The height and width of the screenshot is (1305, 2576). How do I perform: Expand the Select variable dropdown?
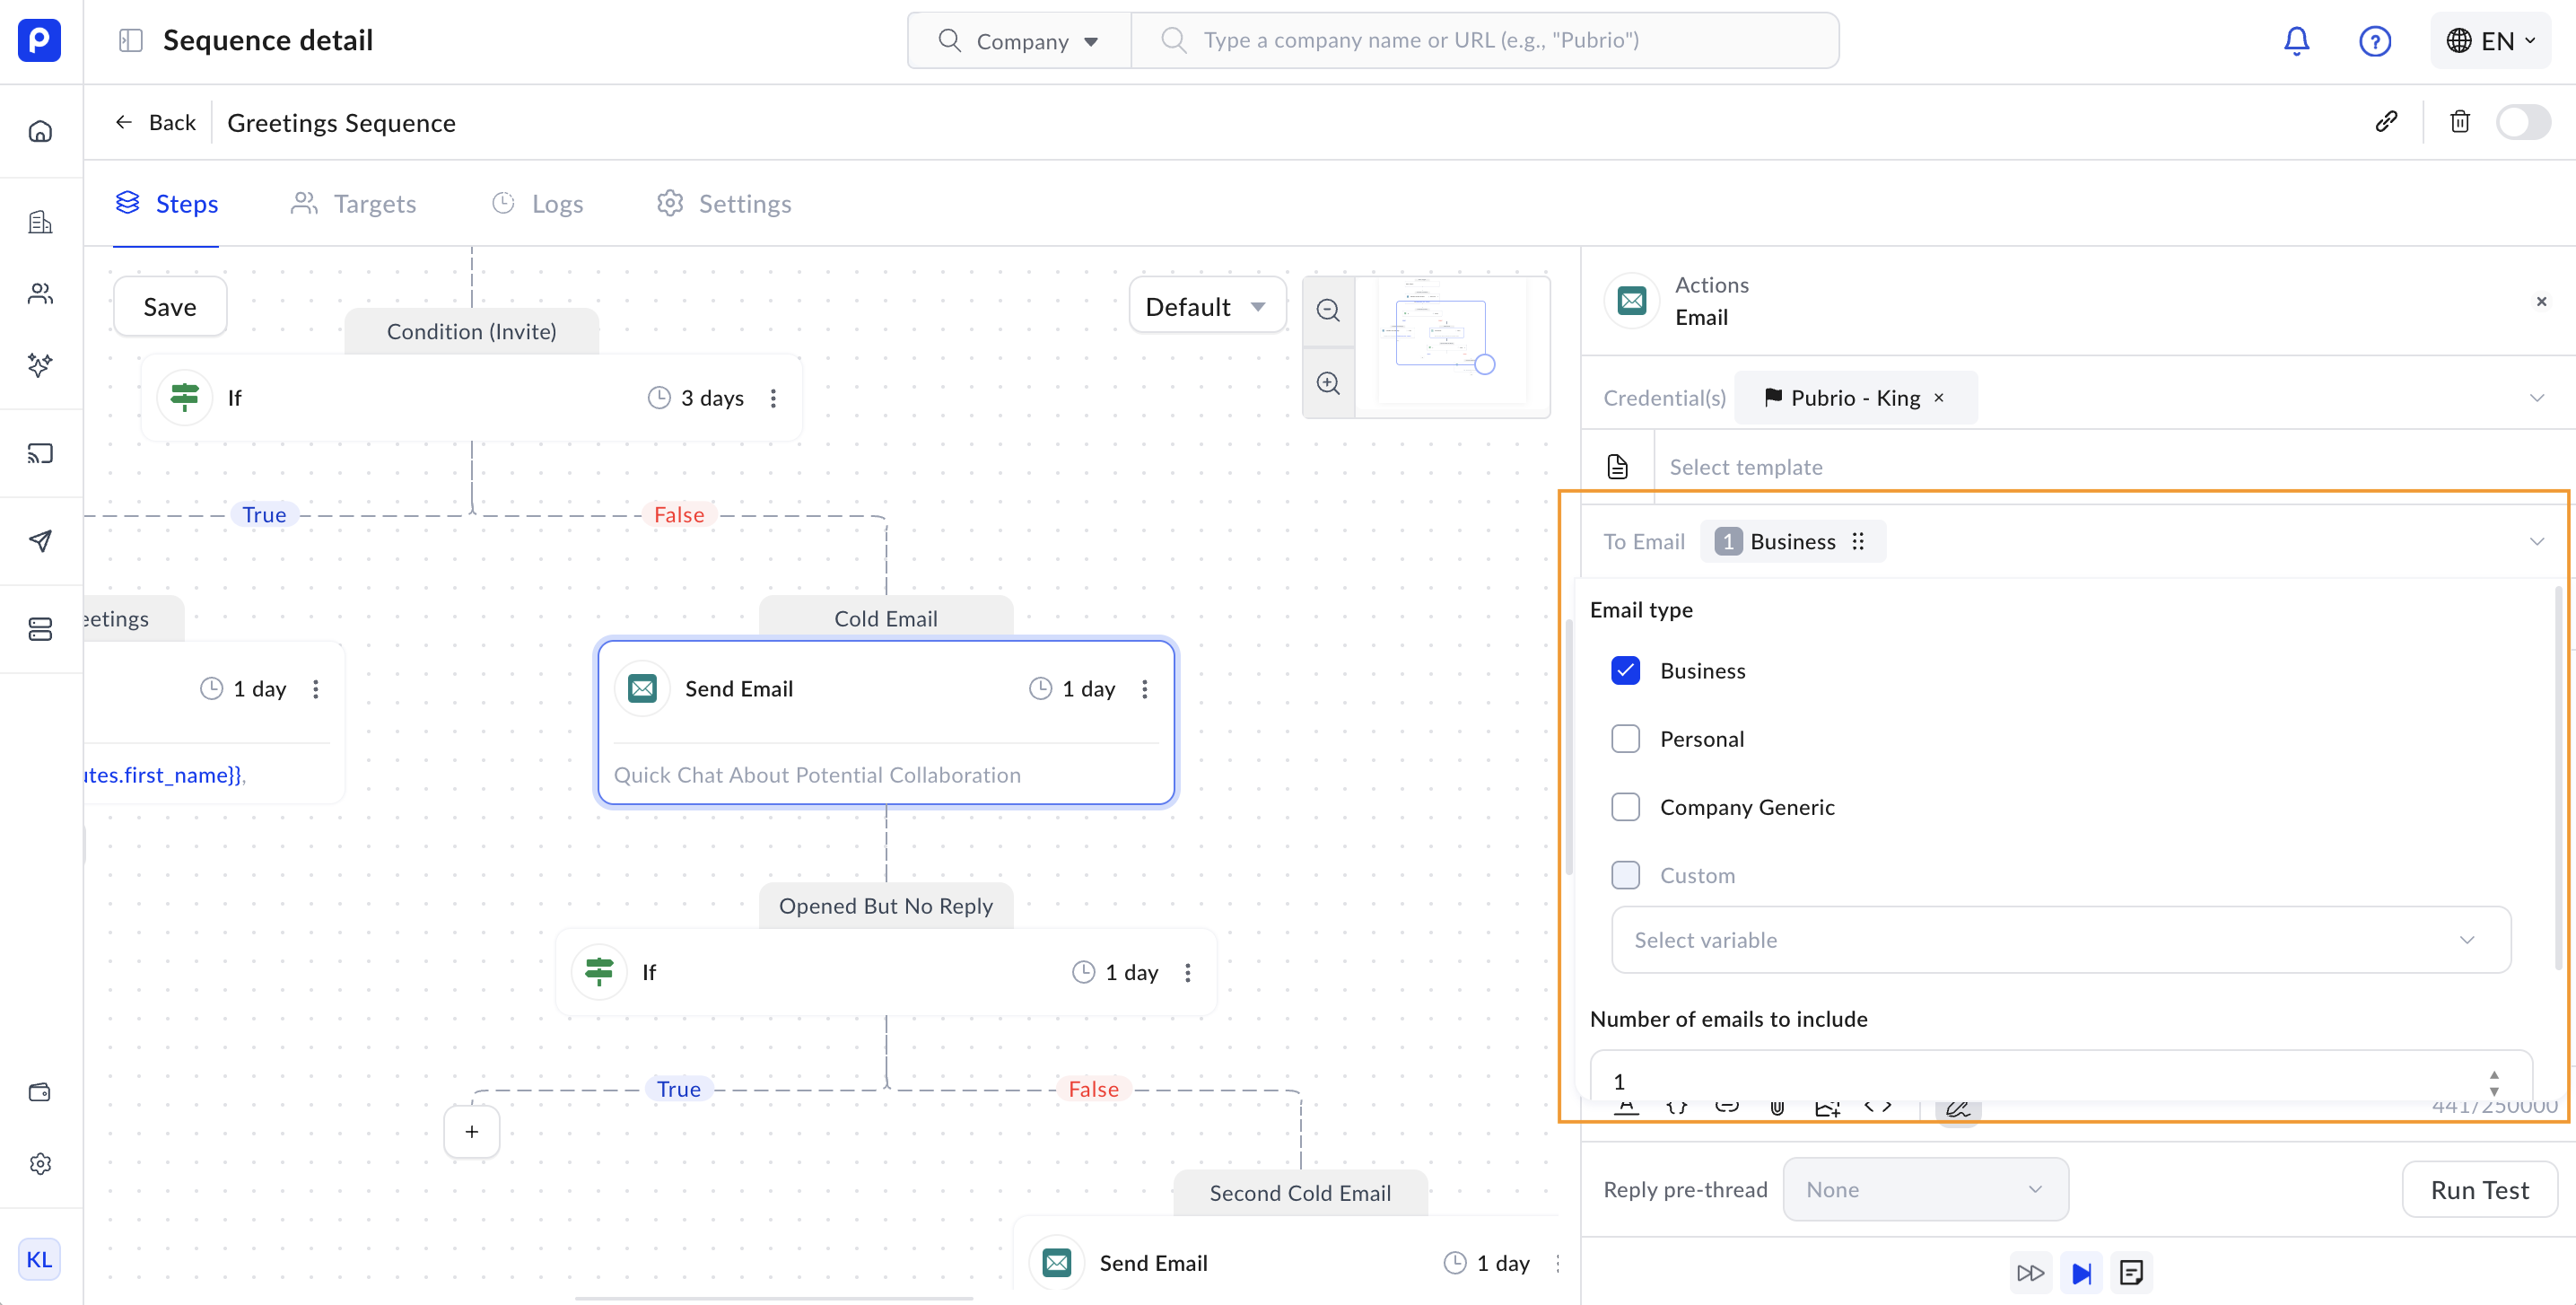[x=2060, y=940]
